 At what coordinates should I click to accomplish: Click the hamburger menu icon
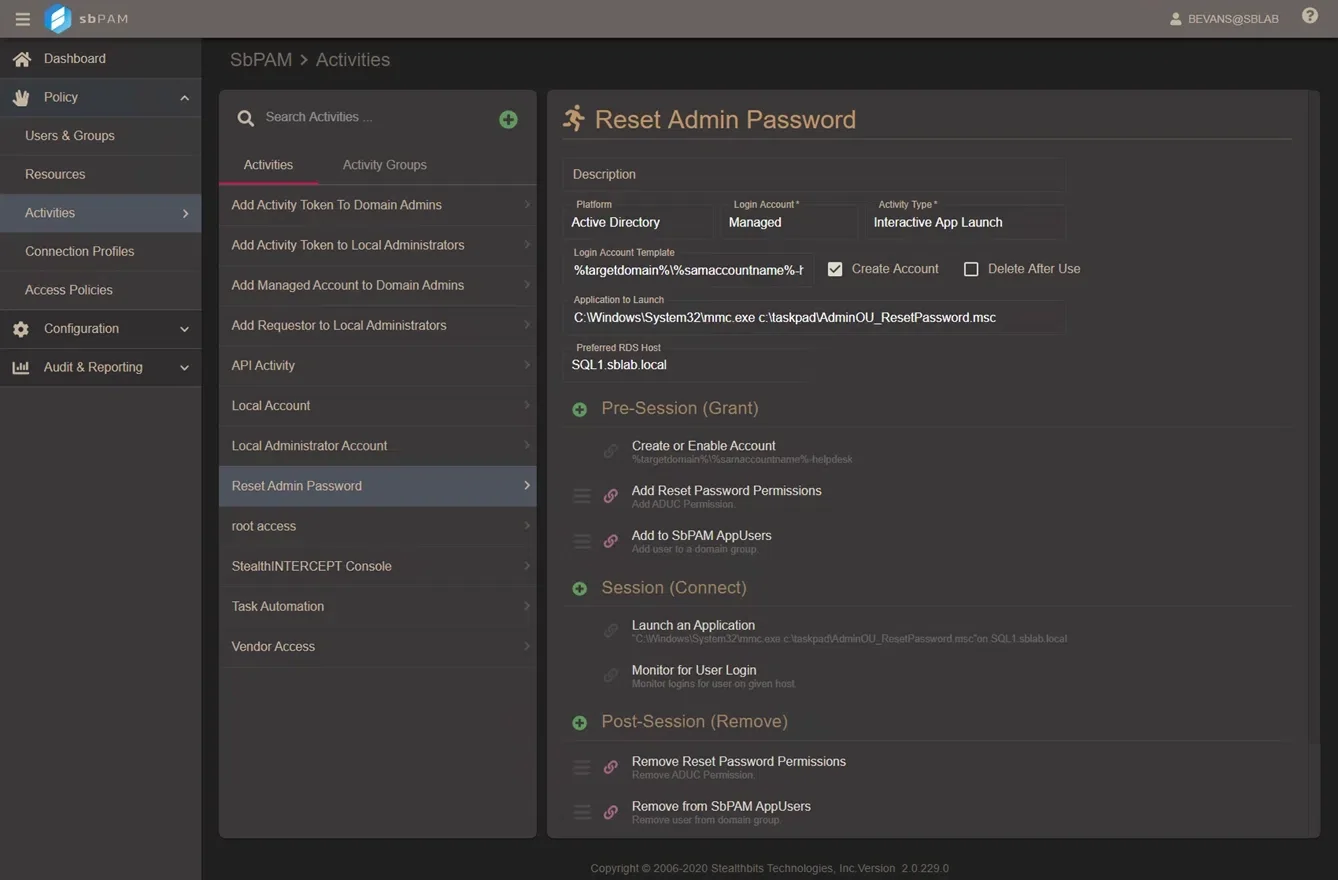22,19
